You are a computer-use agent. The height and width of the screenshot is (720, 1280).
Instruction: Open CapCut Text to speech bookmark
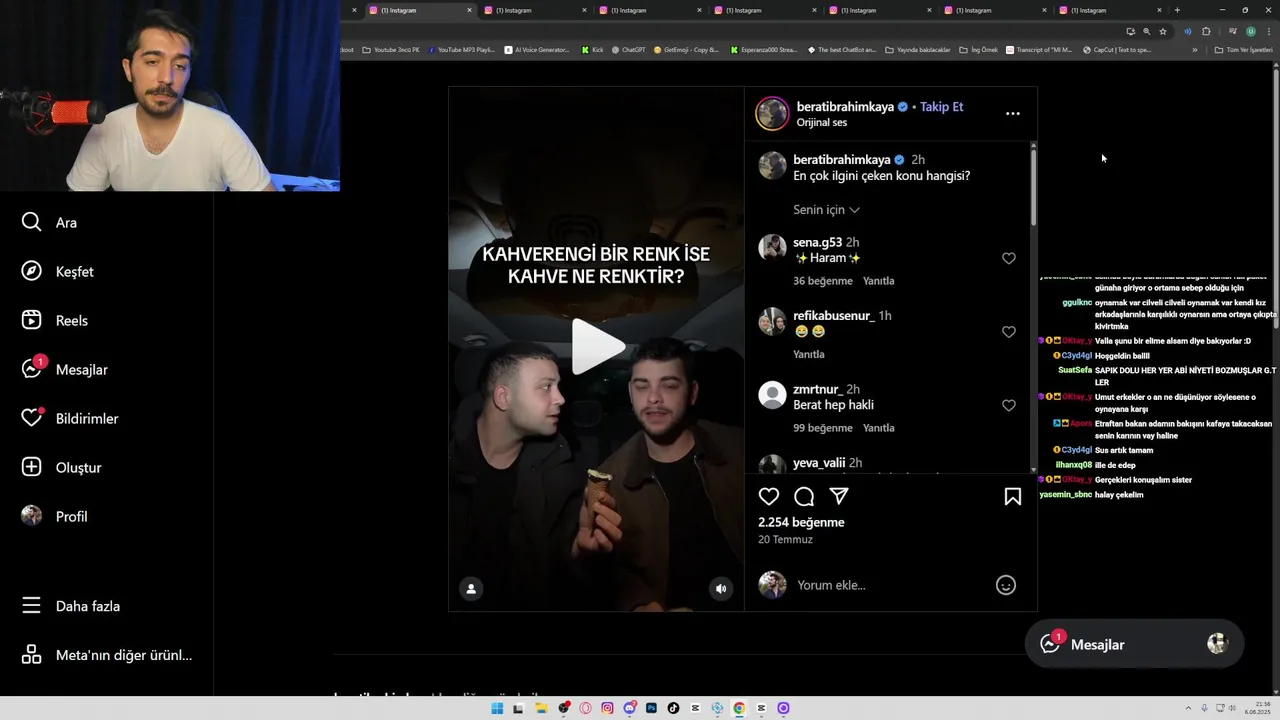click(x=1117, y=50)
